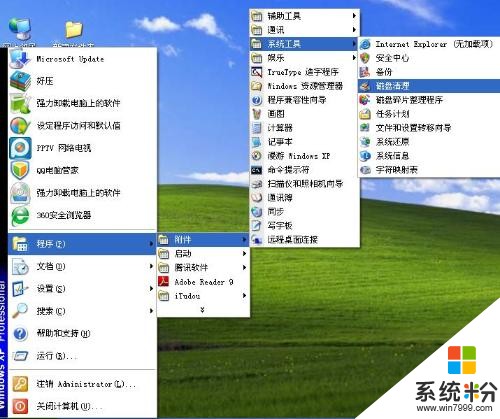Open 系统信息 icon
500x419 pixels.
[x=365, y=156]
